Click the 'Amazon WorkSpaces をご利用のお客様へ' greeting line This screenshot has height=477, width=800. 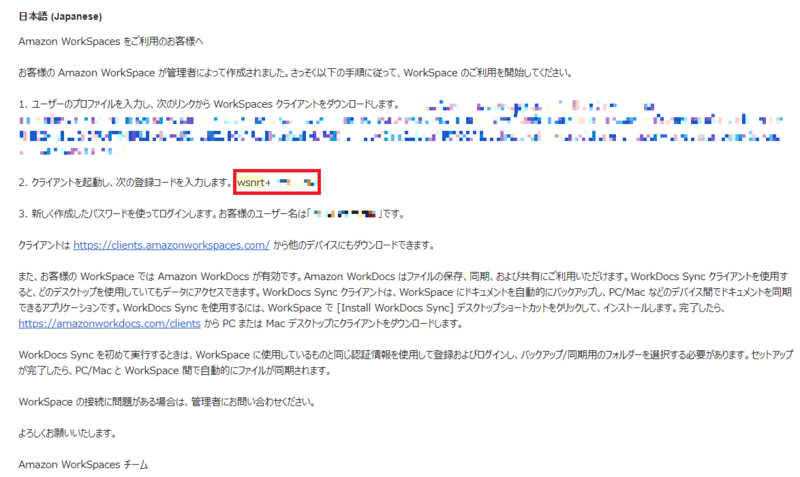(111, 41)
